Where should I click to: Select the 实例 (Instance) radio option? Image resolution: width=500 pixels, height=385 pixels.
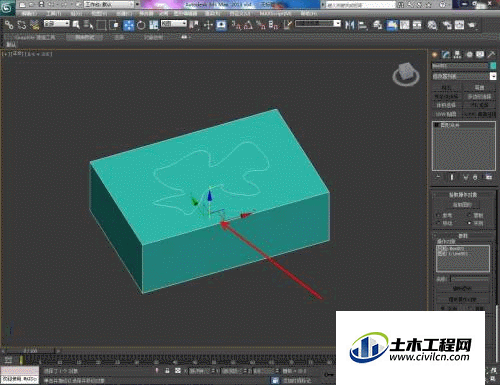pos(475,223)
